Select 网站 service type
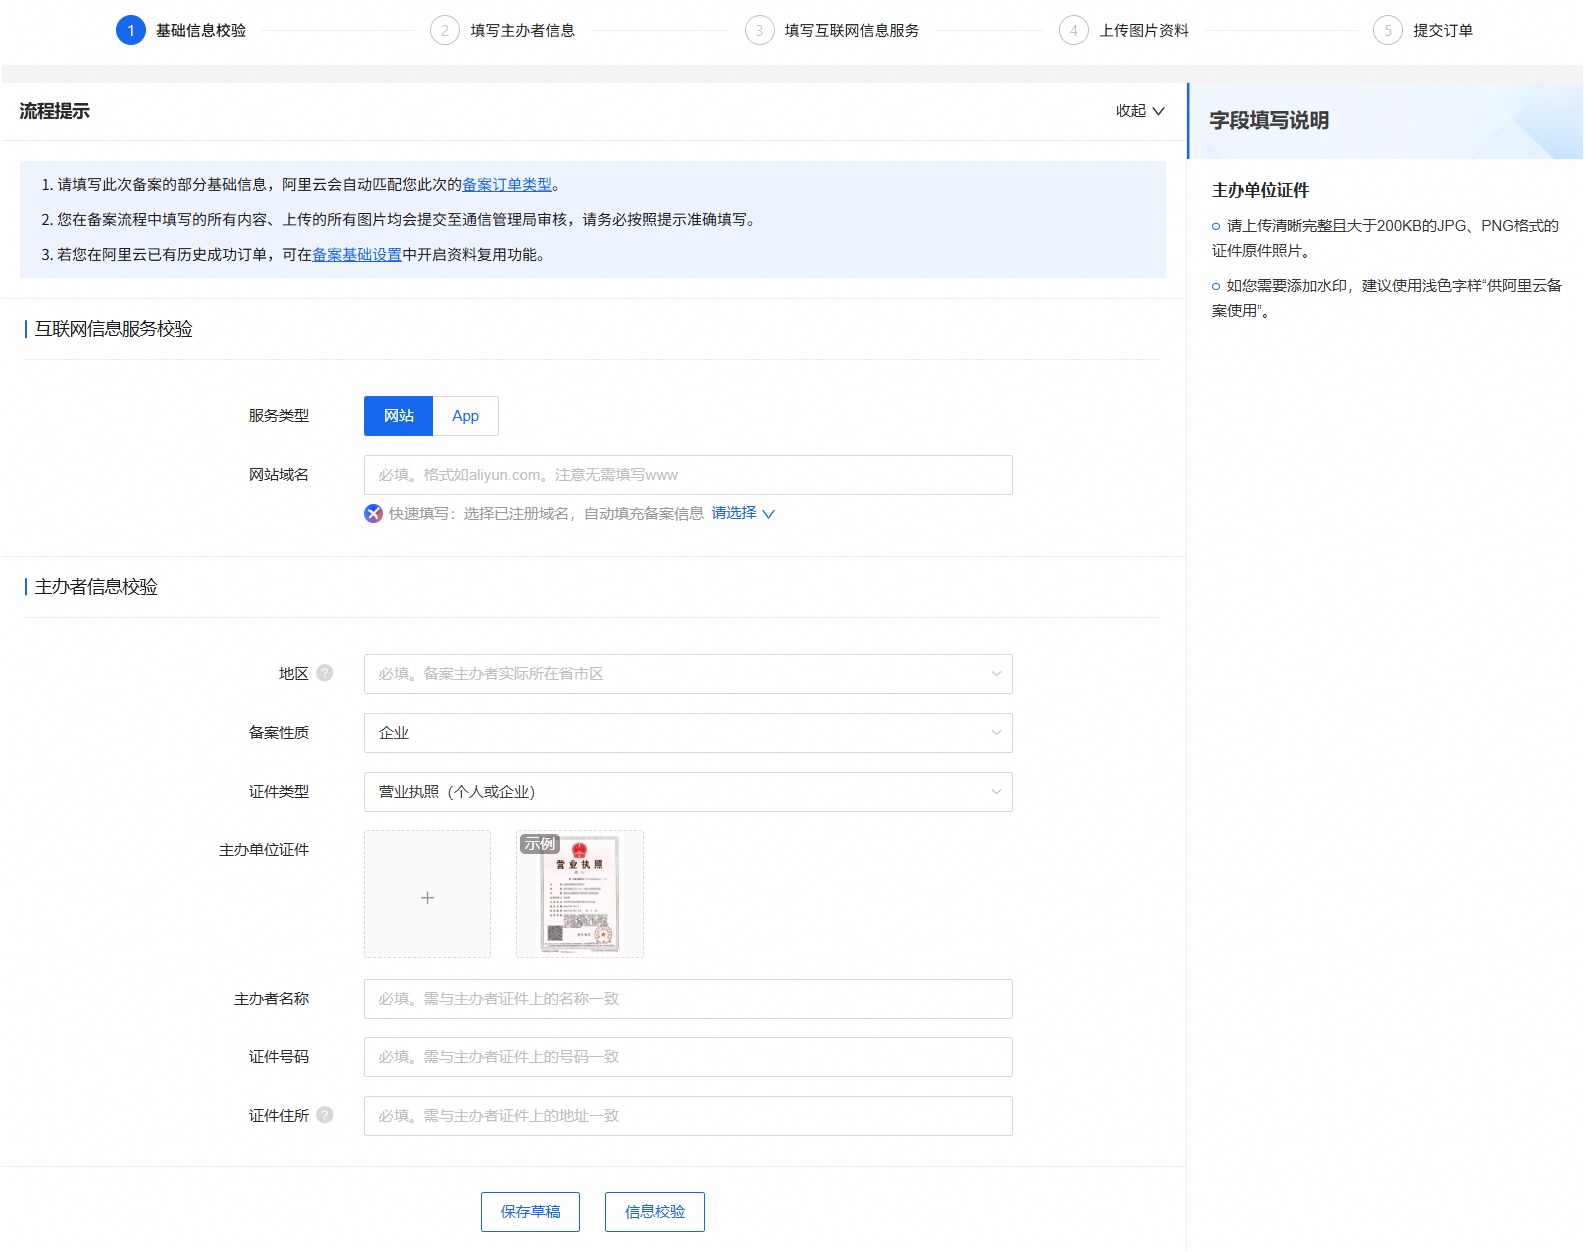The image size is (1585, 1252). (x=398, y=416)
